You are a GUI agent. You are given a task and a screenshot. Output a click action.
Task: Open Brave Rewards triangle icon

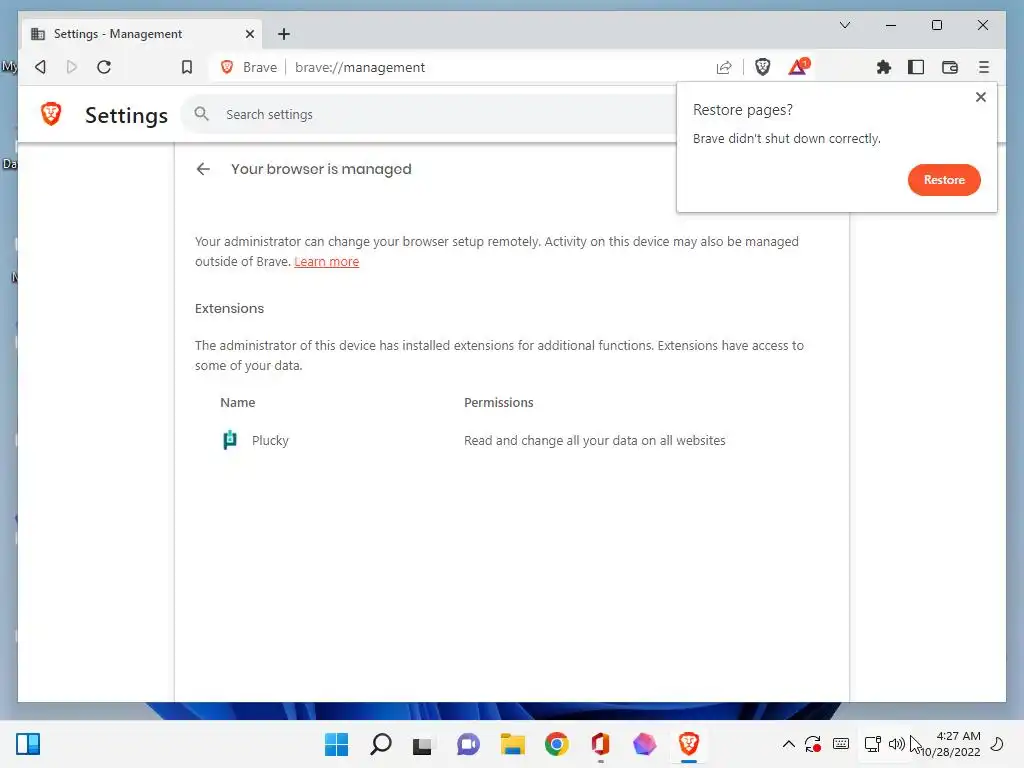tap(798, 67)
